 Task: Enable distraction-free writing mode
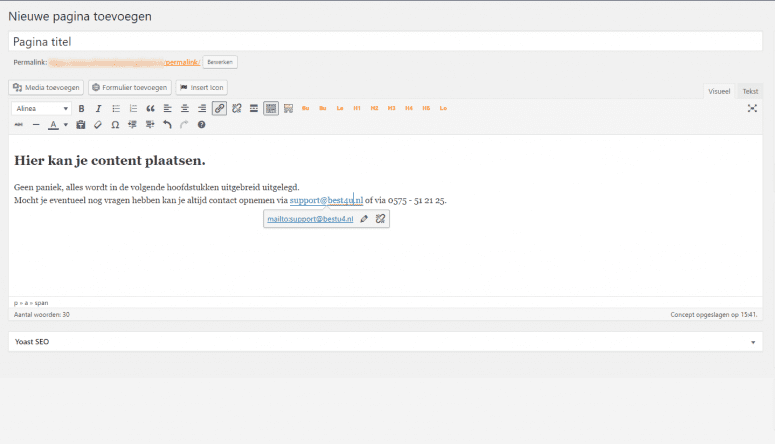pos(752,108)
